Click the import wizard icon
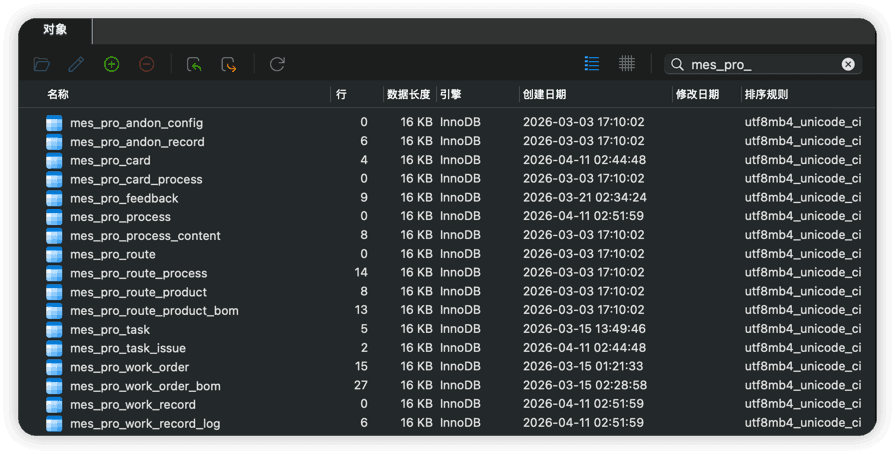Viewport: 895px width, 454px height. pos(194,64)
